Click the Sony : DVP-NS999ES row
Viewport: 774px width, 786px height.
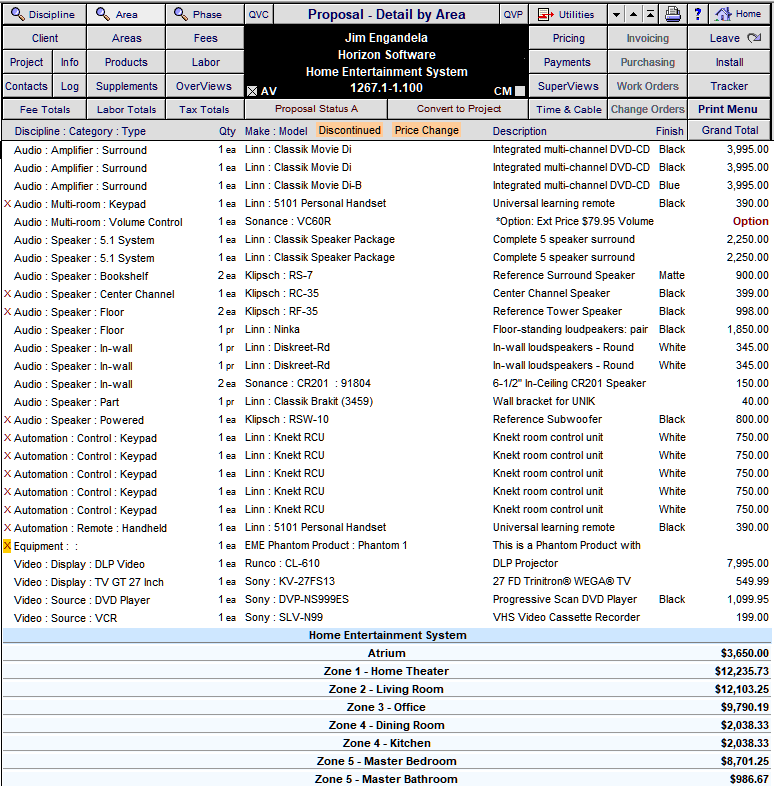point(386,600)
